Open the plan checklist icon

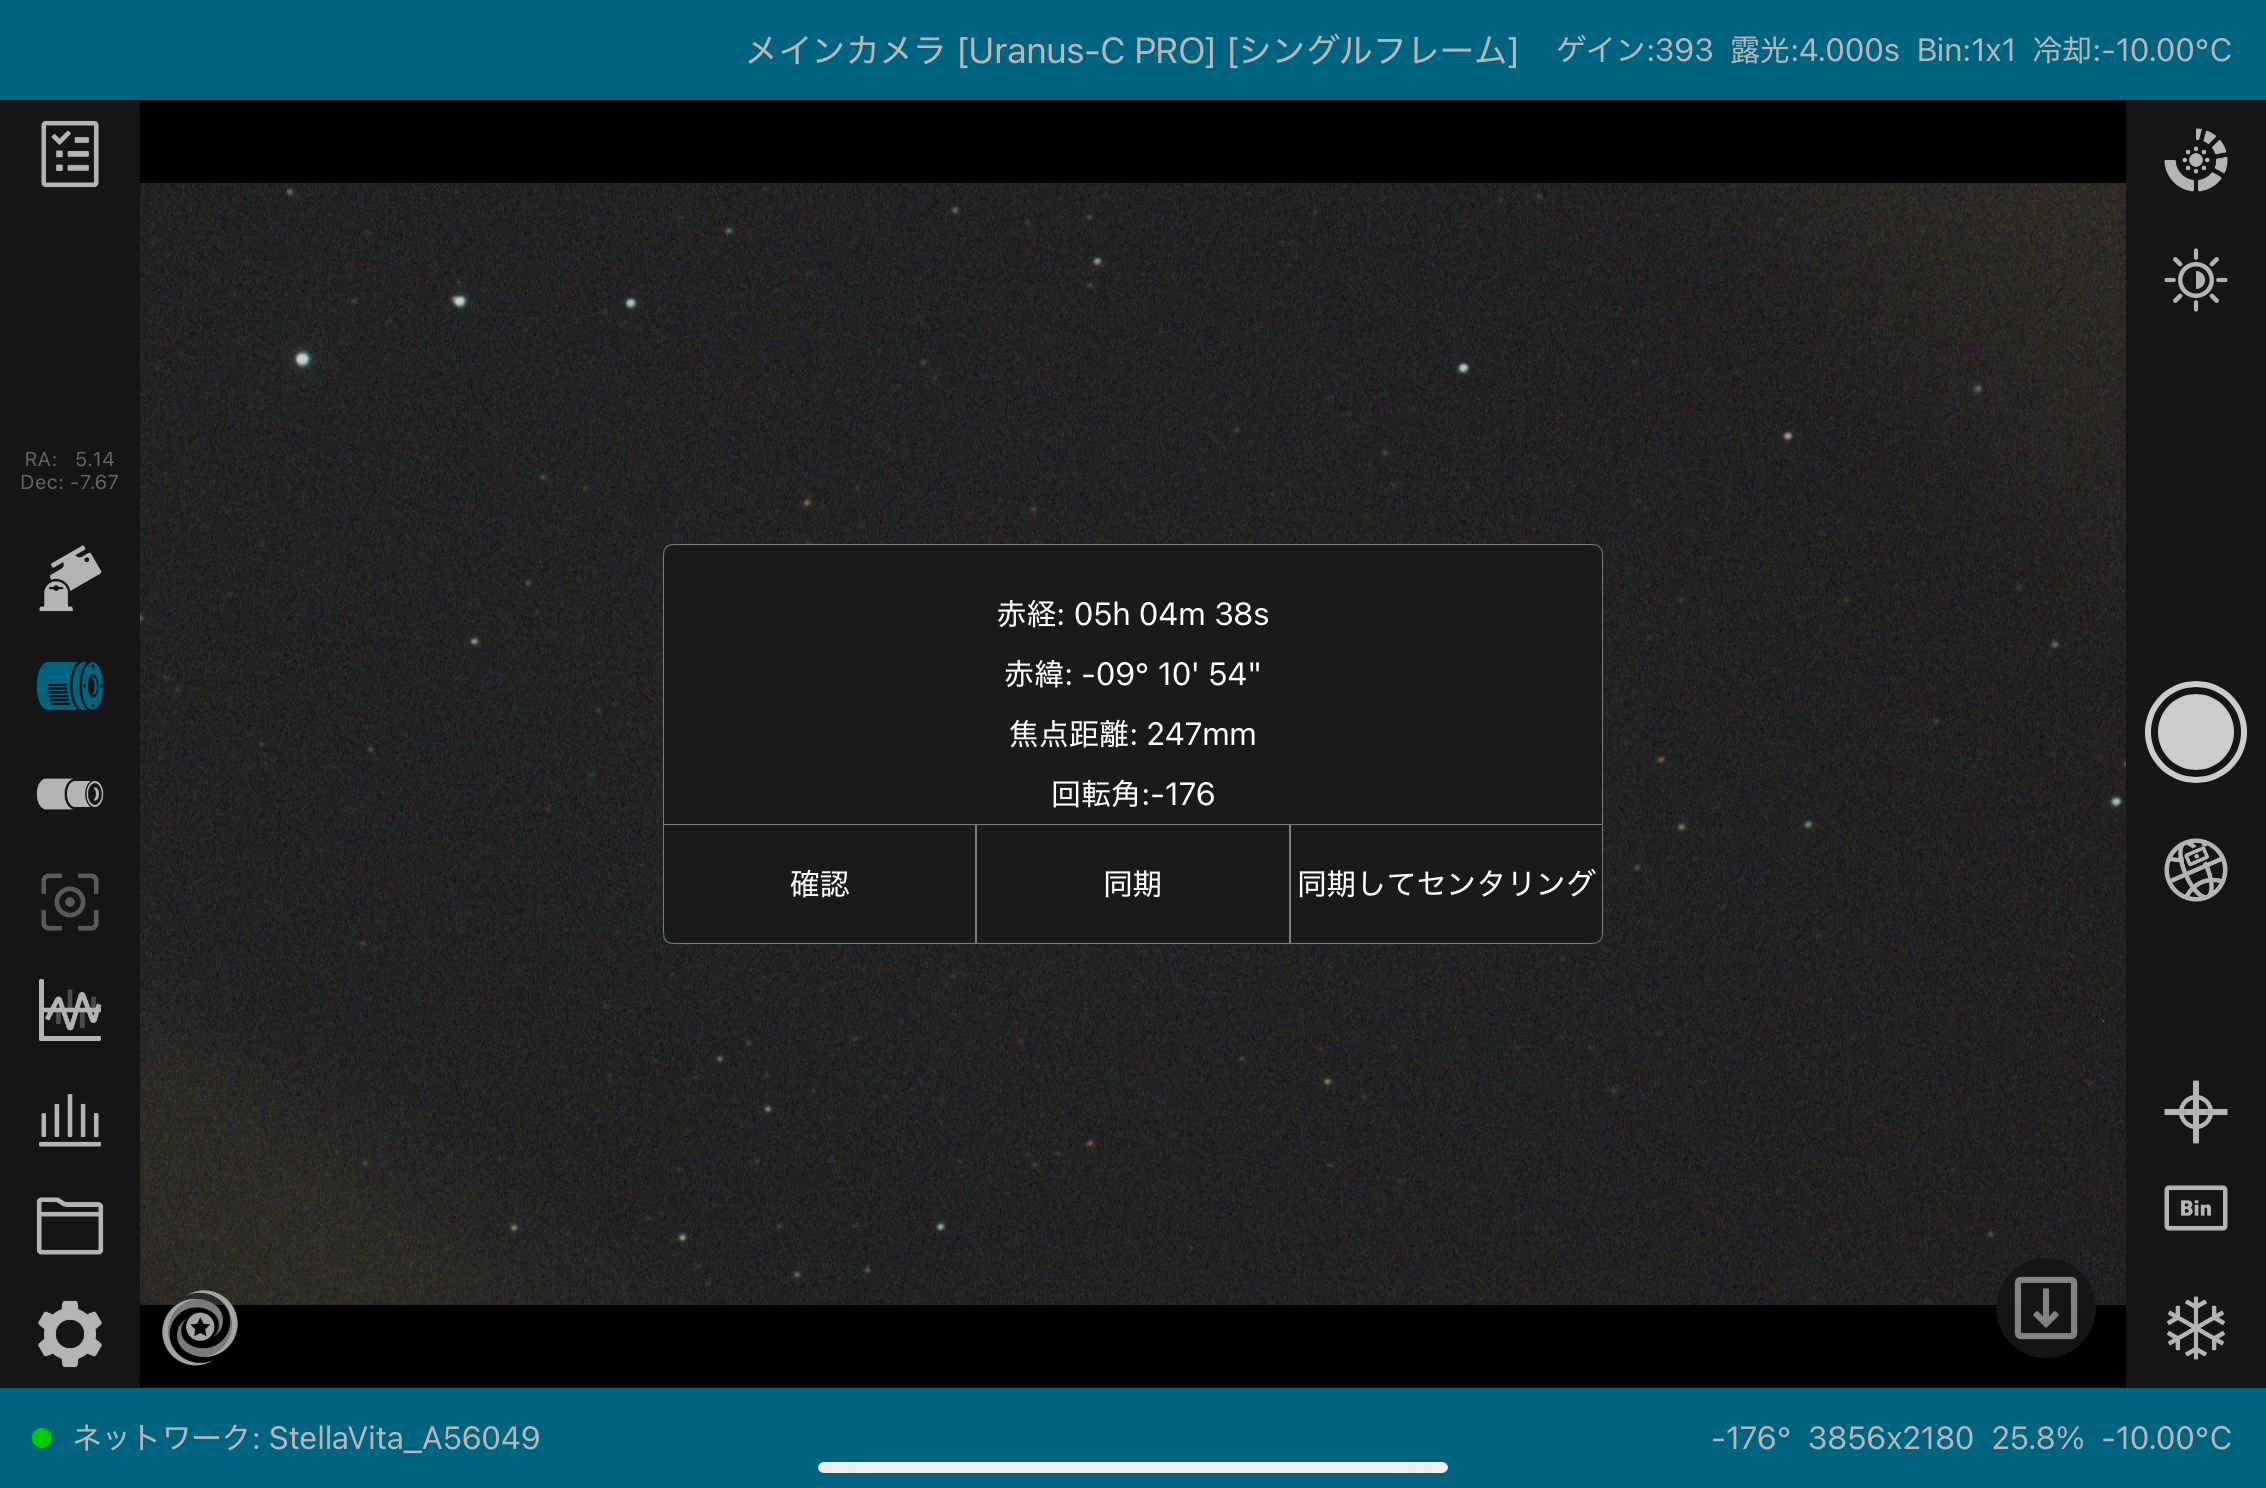[69, 154]
